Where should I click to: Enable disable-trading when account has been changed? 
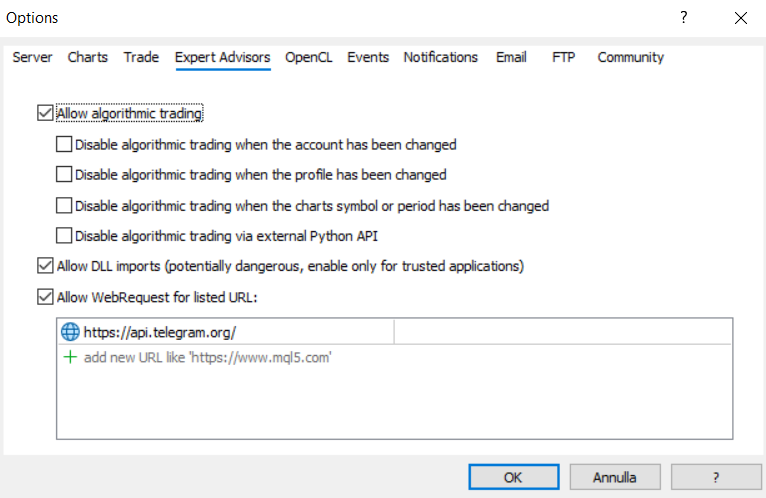click(65, 144)
